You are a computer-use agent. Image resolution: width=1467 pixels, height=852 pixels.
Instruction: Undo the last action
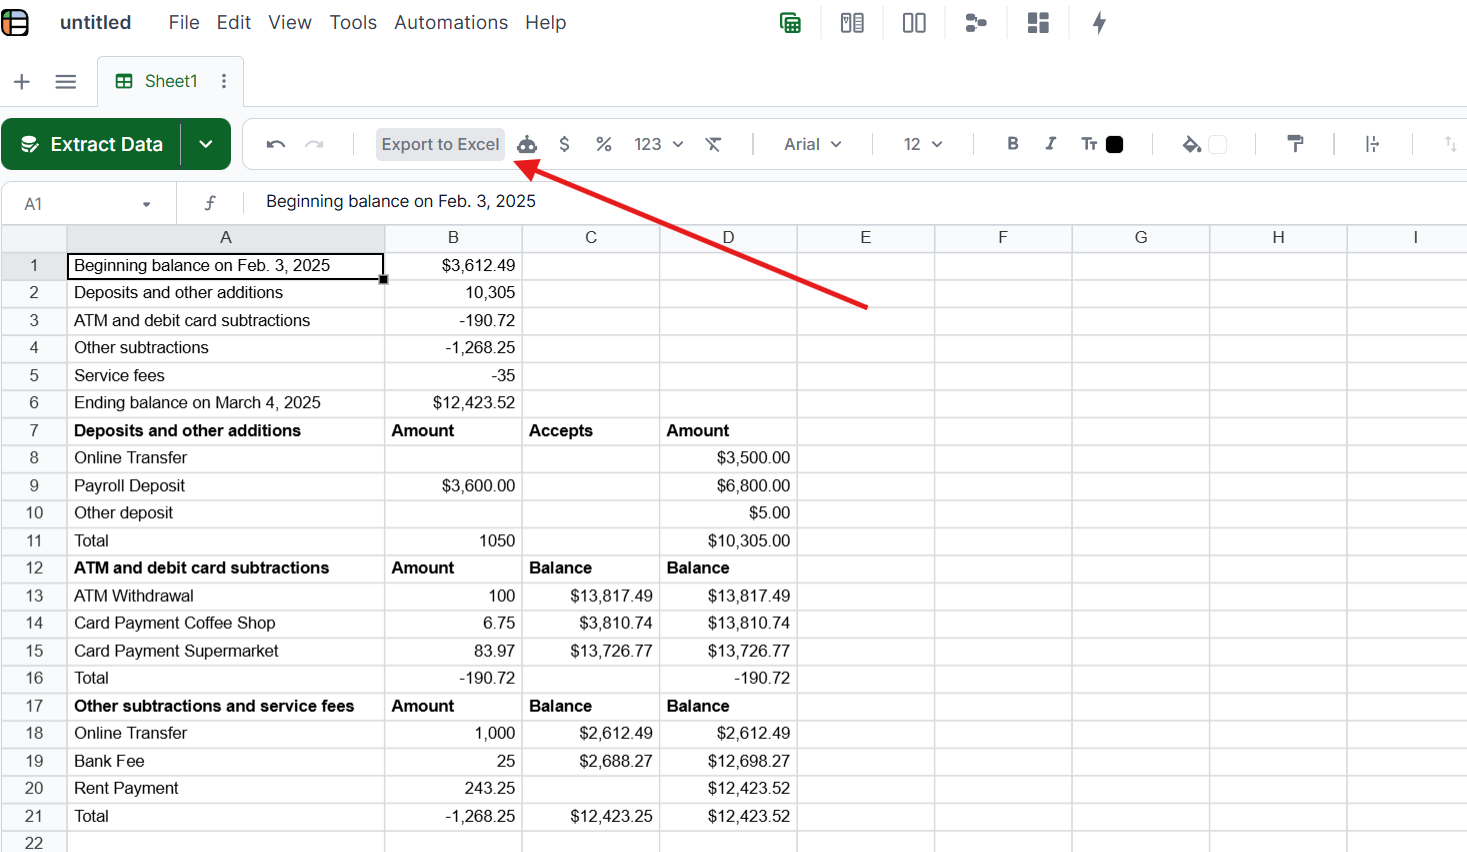click(x=276, y=144)
